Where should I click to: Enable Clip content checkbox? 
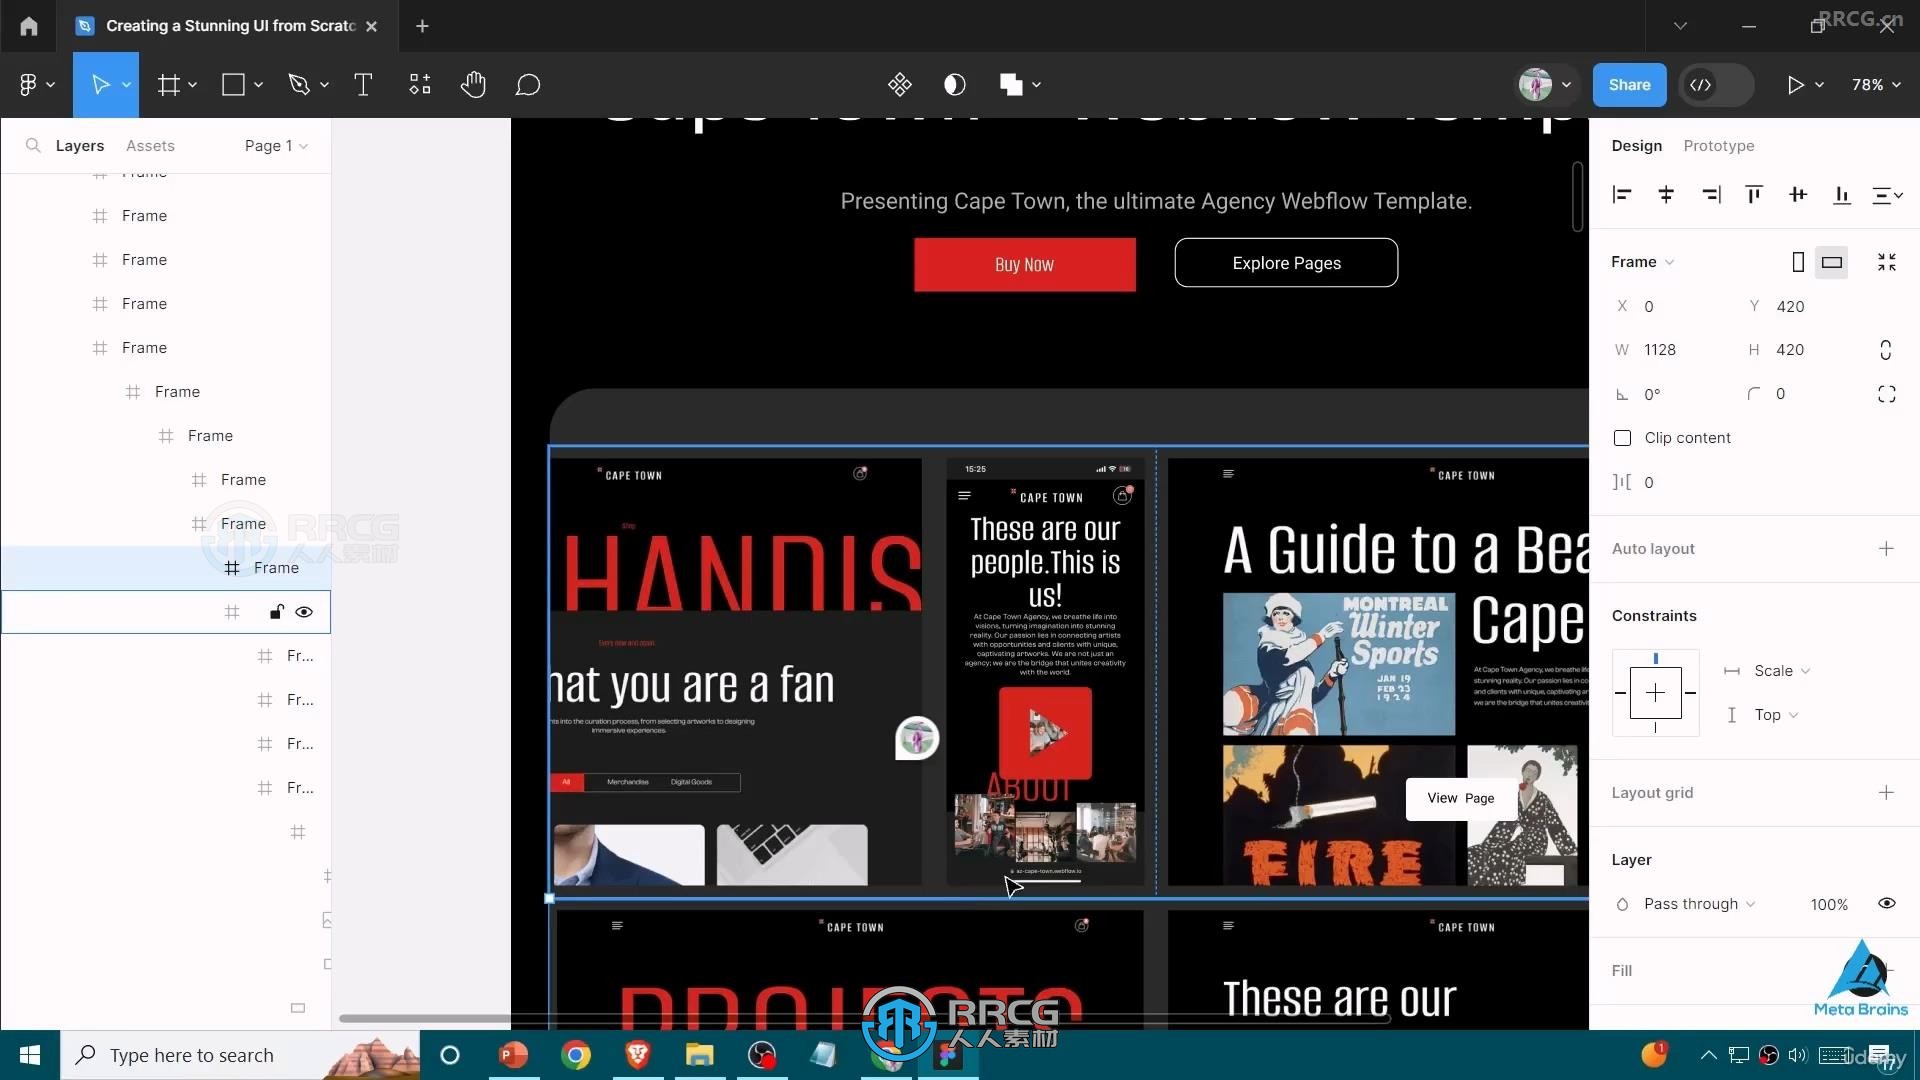coord(1622,438)
